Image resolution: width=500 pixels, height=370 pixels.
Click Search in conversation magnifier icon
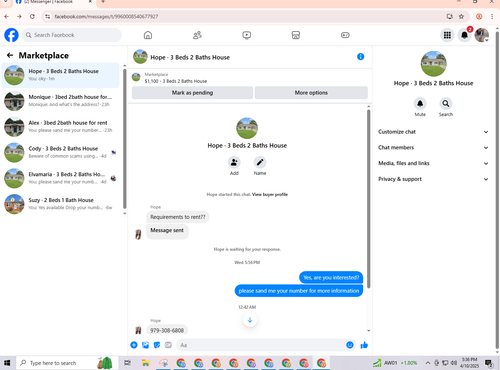coord(446,104)
